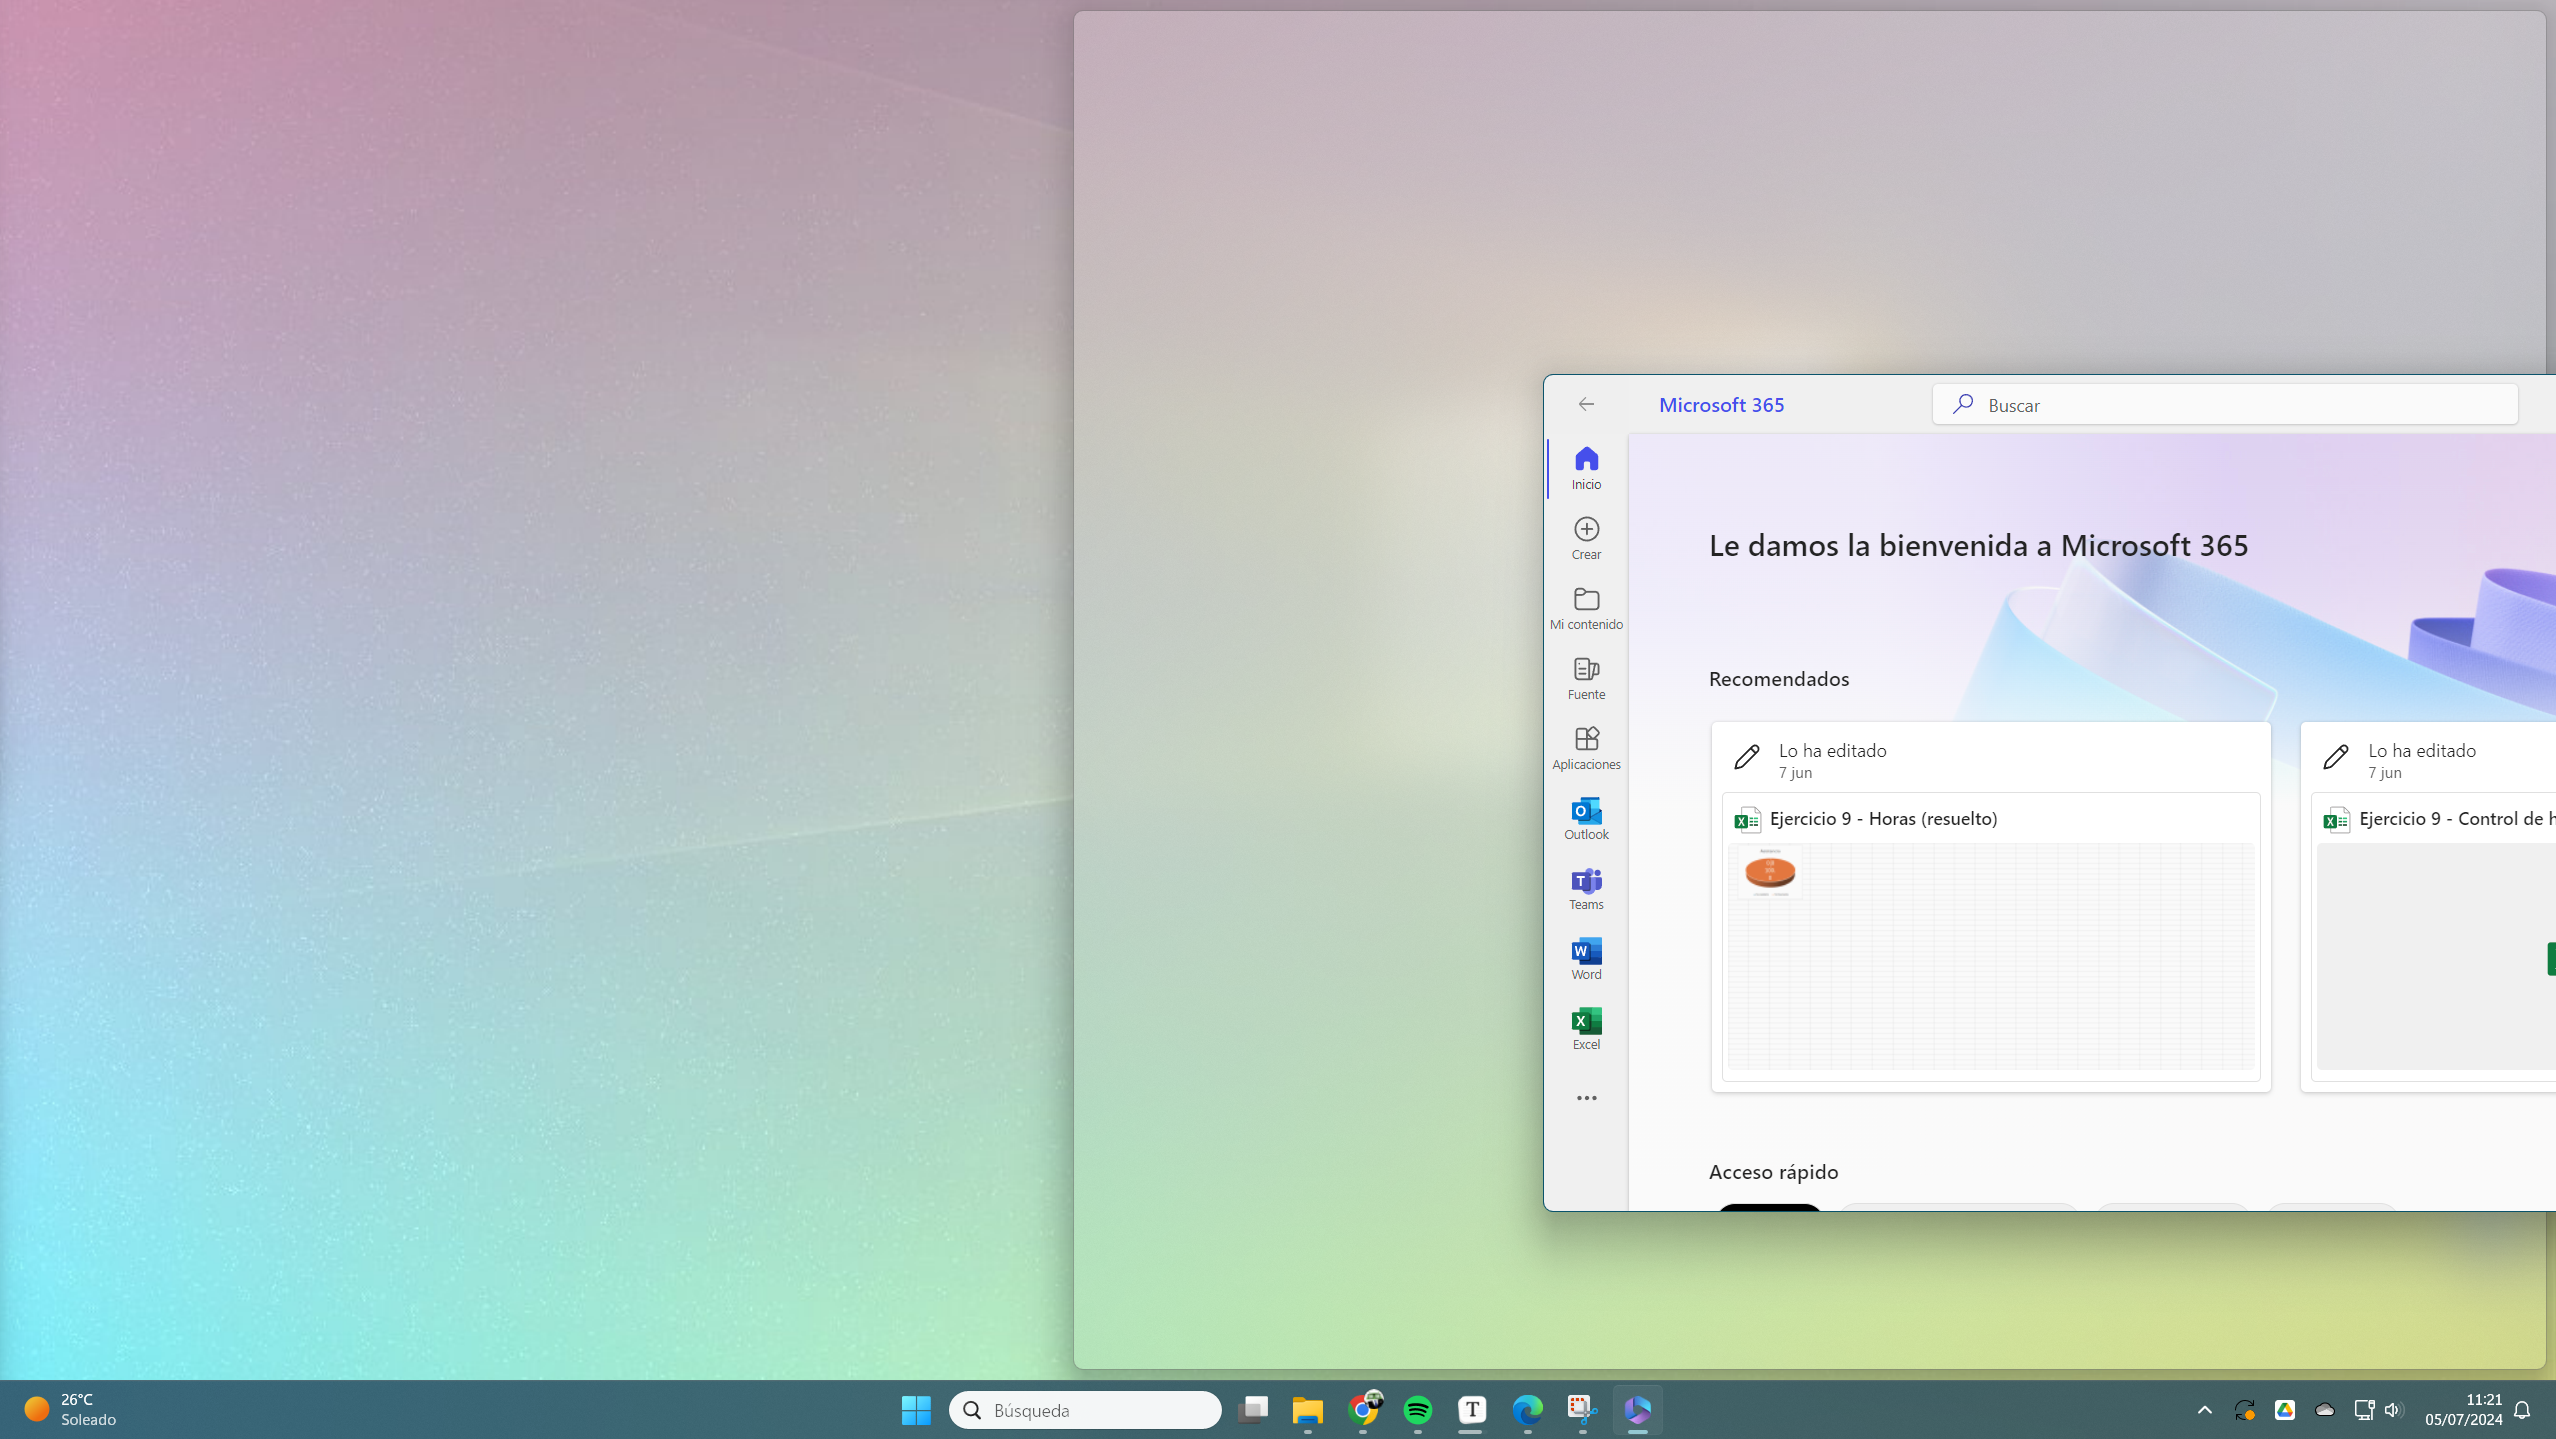
Task: Open the Typora T app from the taskbar
Action: (x=1472, y=1410)
